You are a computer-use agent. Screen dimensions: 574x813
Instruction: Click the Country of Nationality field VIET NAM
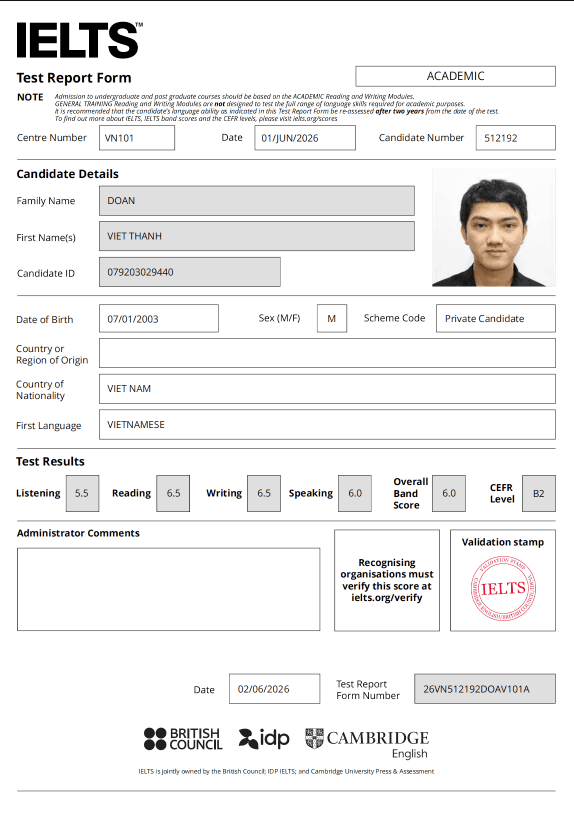[327, 389]
